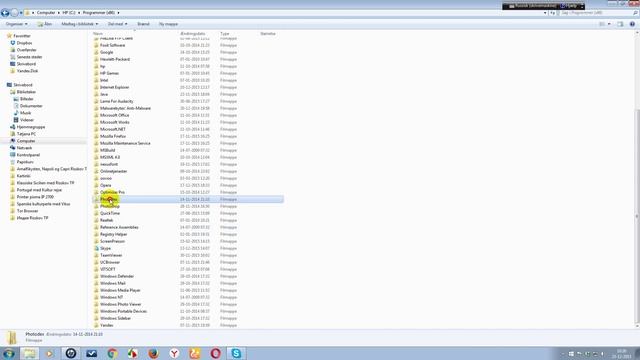Open Opera from the taskbar
The image size is (640, 360).
216,353
